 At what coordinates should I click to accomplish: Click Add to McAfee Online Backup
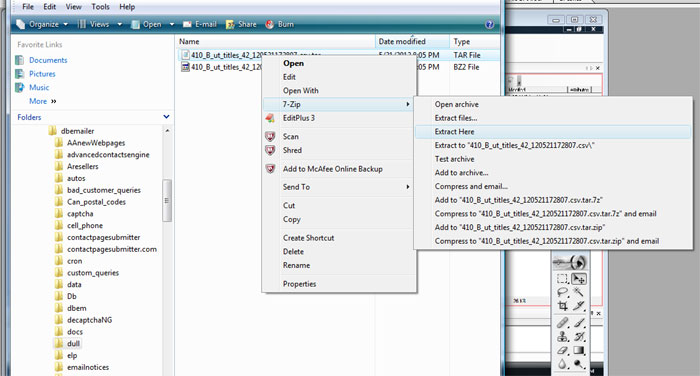click(x=339, y=169)
